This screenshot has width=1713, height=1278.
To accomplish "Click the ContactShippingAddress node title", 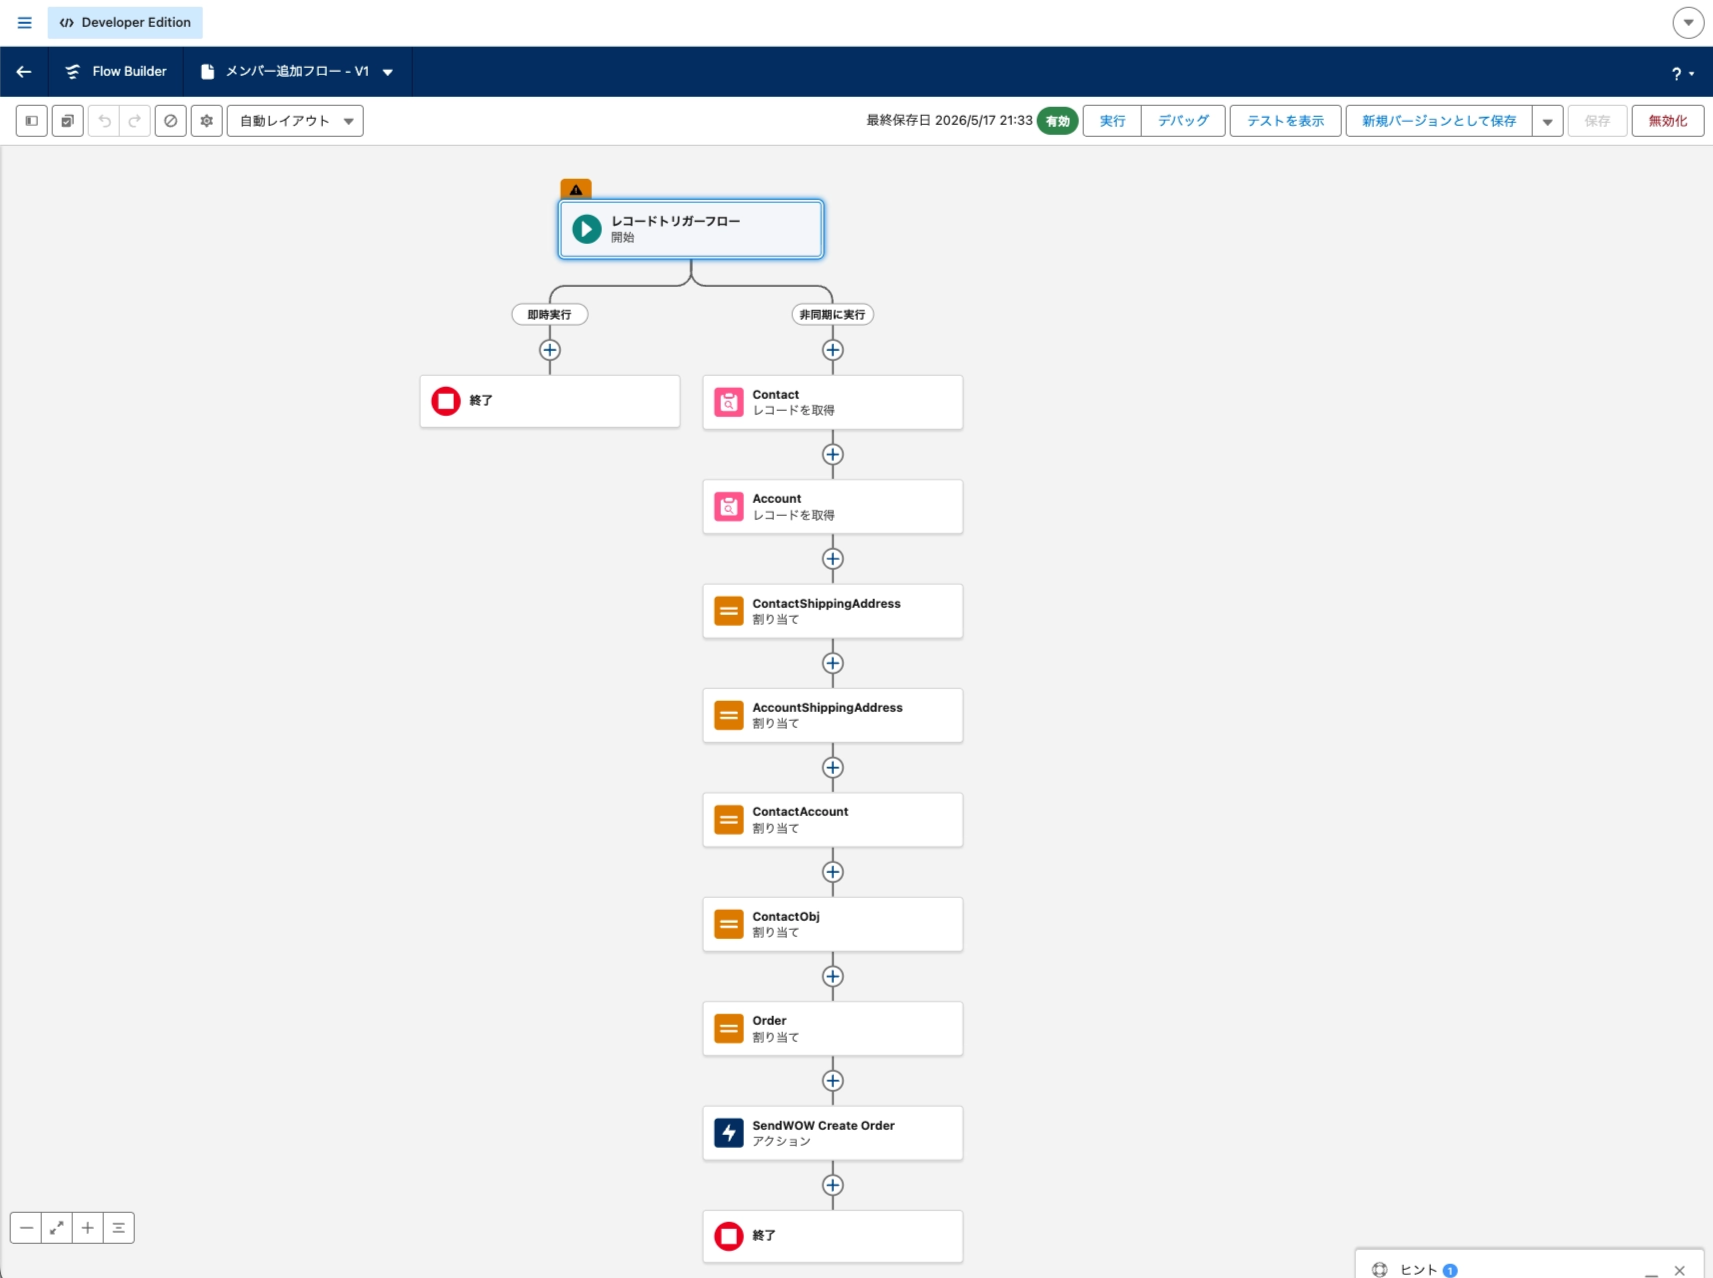I will (827, 603).
